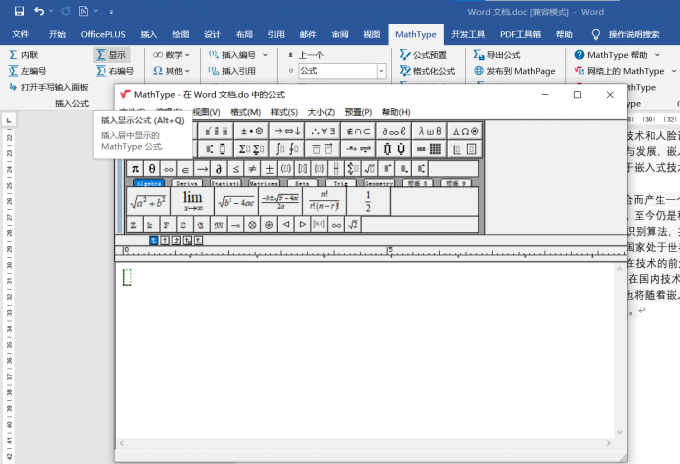Open the 样式(S) menu in MathType

[285, 112]
